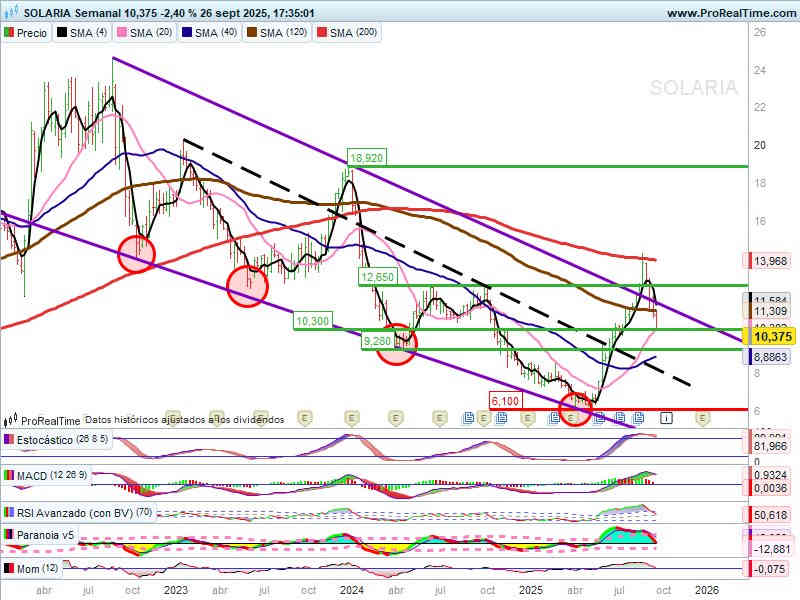
Task: Open the Mom (12) panel label
Action: click(32, 568)
